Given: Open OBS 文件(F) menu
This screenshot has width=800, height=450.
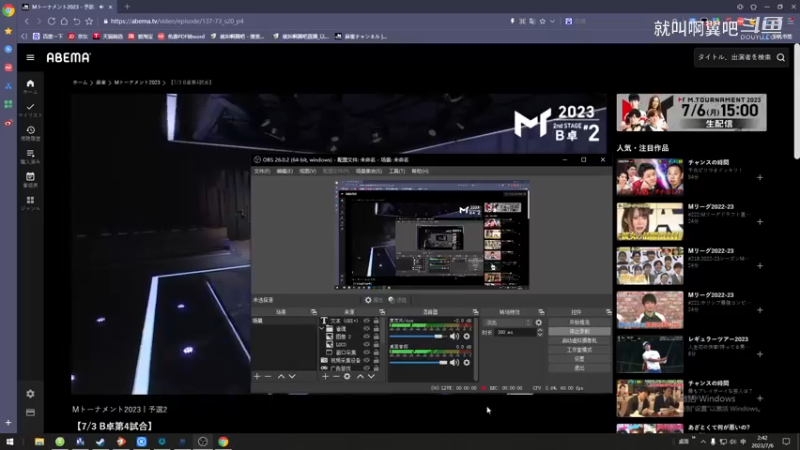Looking at the screenshot, I should [262, 171].
